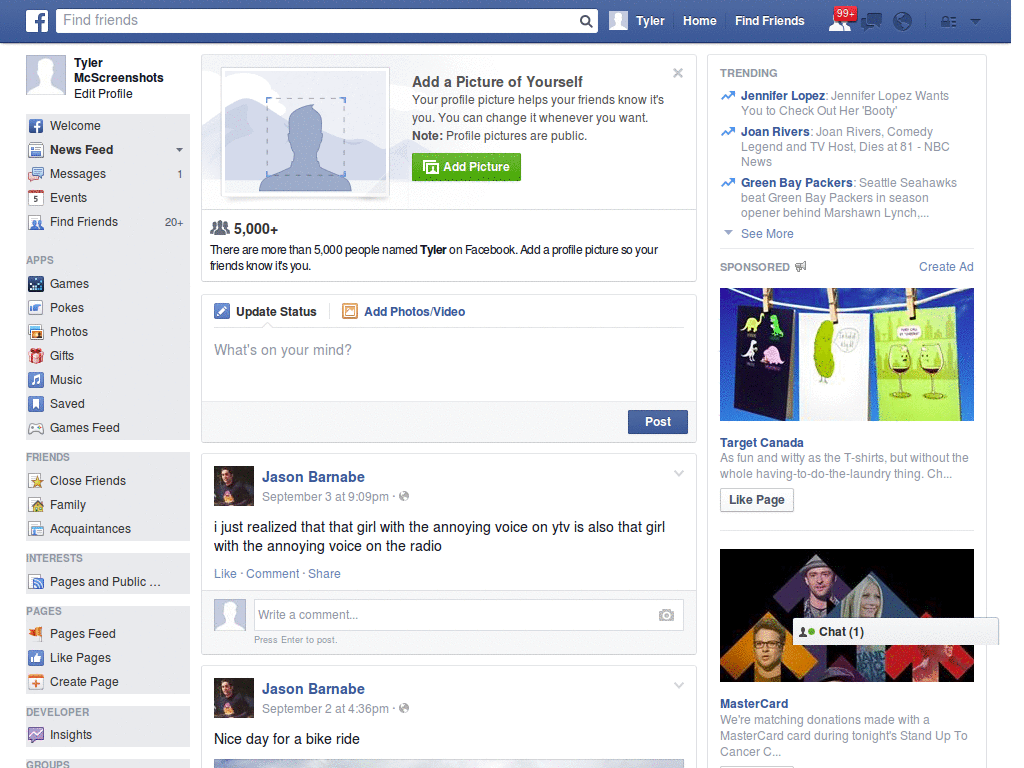Click the Pokes icon
This screenshot has width=1024, height=768.
36,308
